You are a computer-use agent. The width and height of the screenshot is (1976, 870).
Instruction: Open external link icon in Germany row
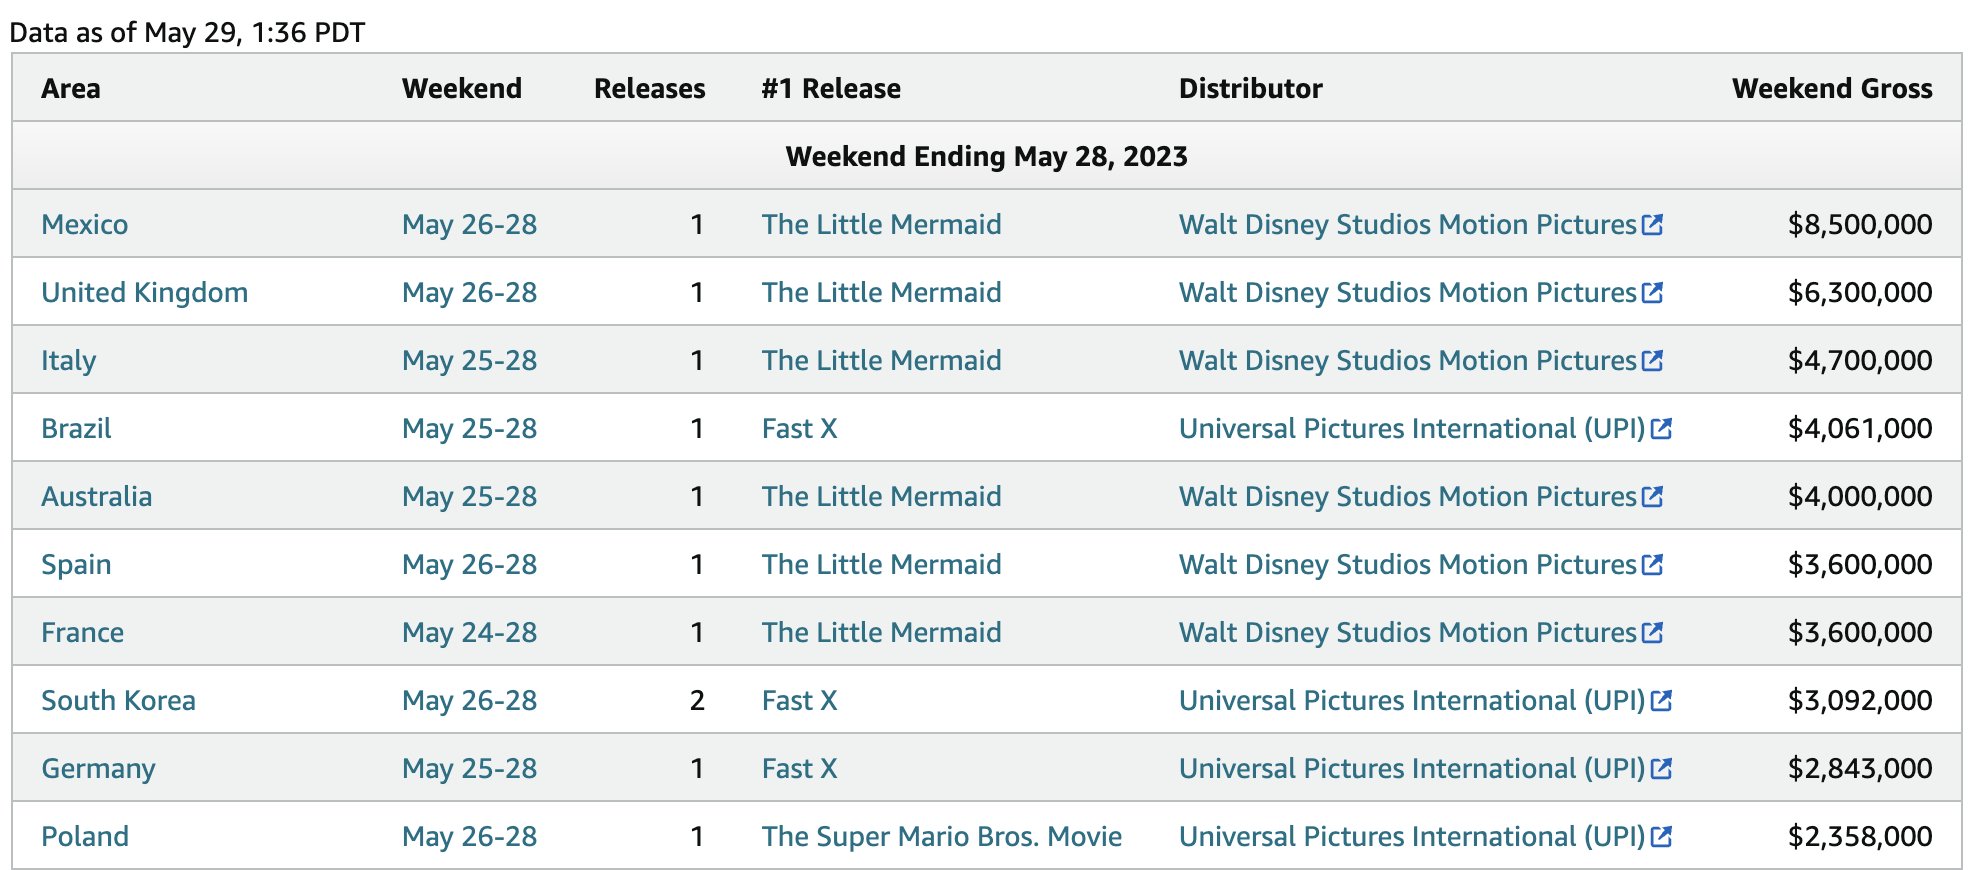point(1661,769)
